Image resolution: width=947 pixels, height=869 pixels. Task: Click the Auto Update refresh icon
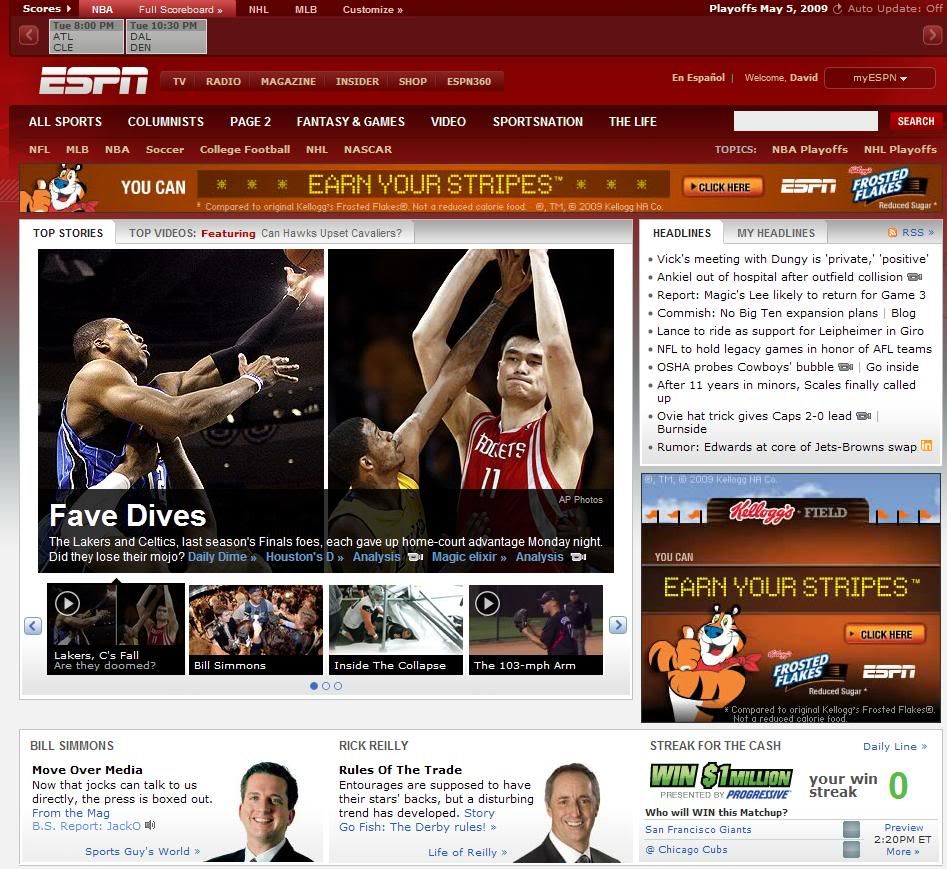[x=837, y=9]
